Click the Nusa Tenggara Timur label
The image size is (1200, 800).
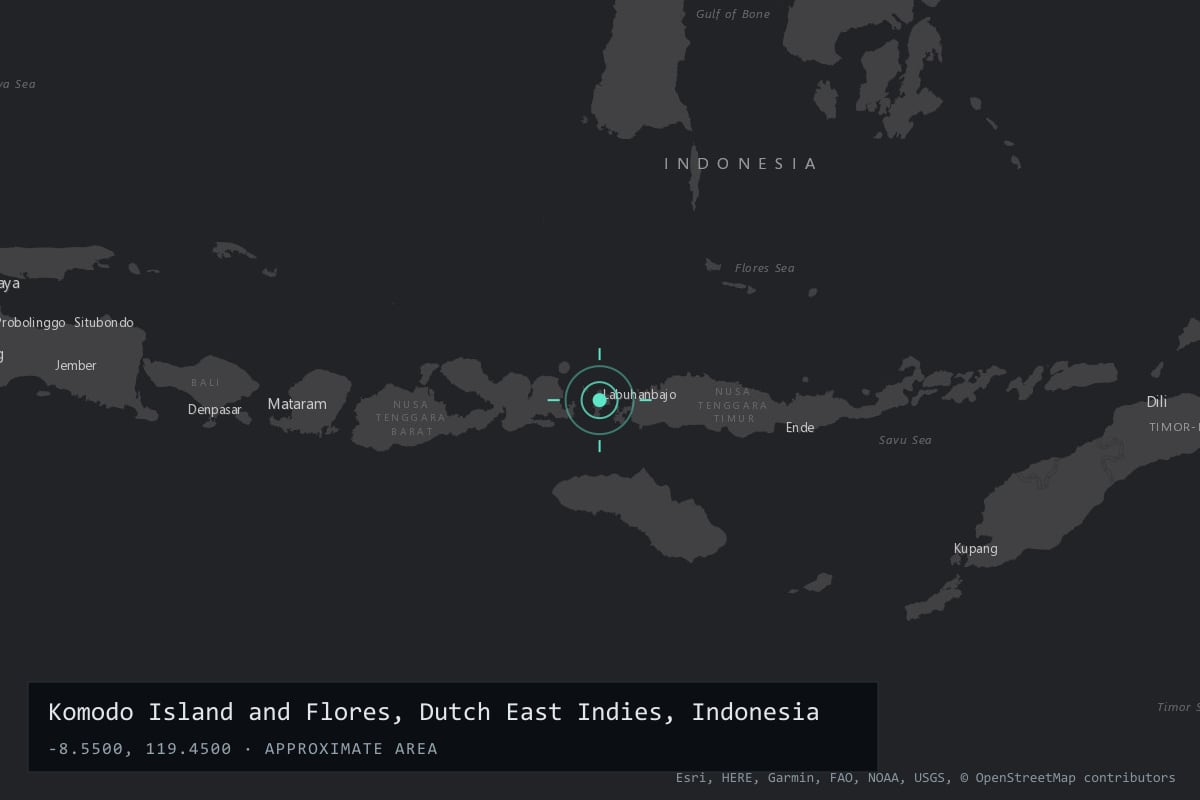[x=733, y=405]
